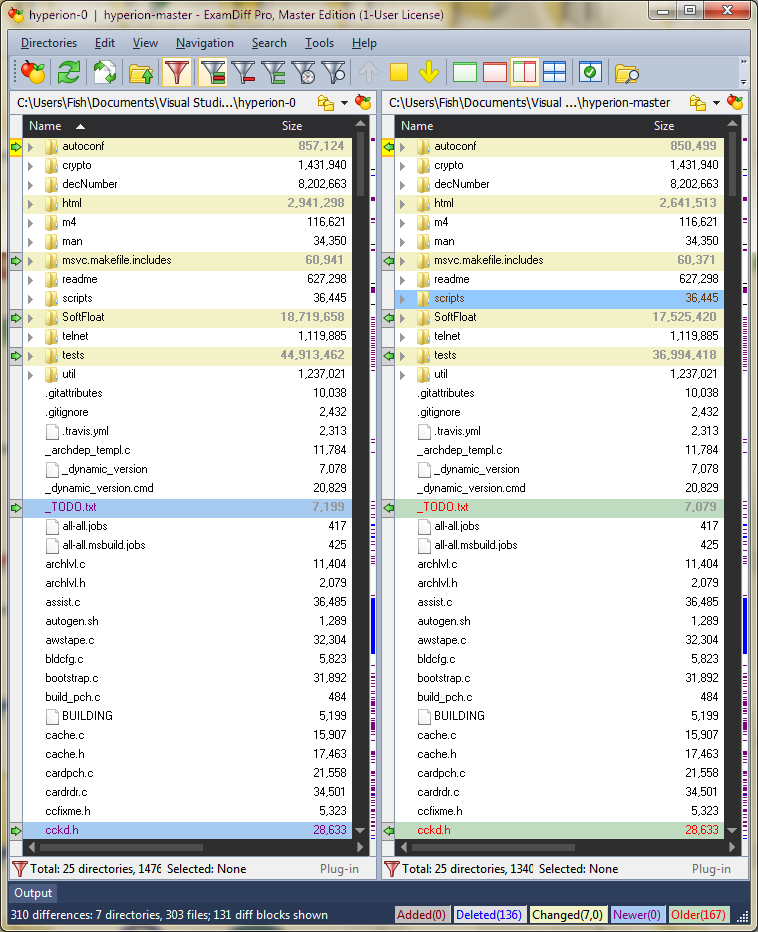Expand the scripts folder in right pane

pos(402,299)
